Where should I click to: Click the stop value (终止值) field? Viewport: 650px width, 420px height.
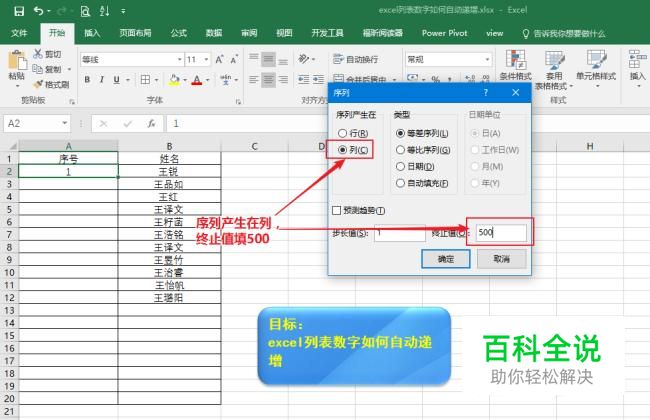coord(501,232)
